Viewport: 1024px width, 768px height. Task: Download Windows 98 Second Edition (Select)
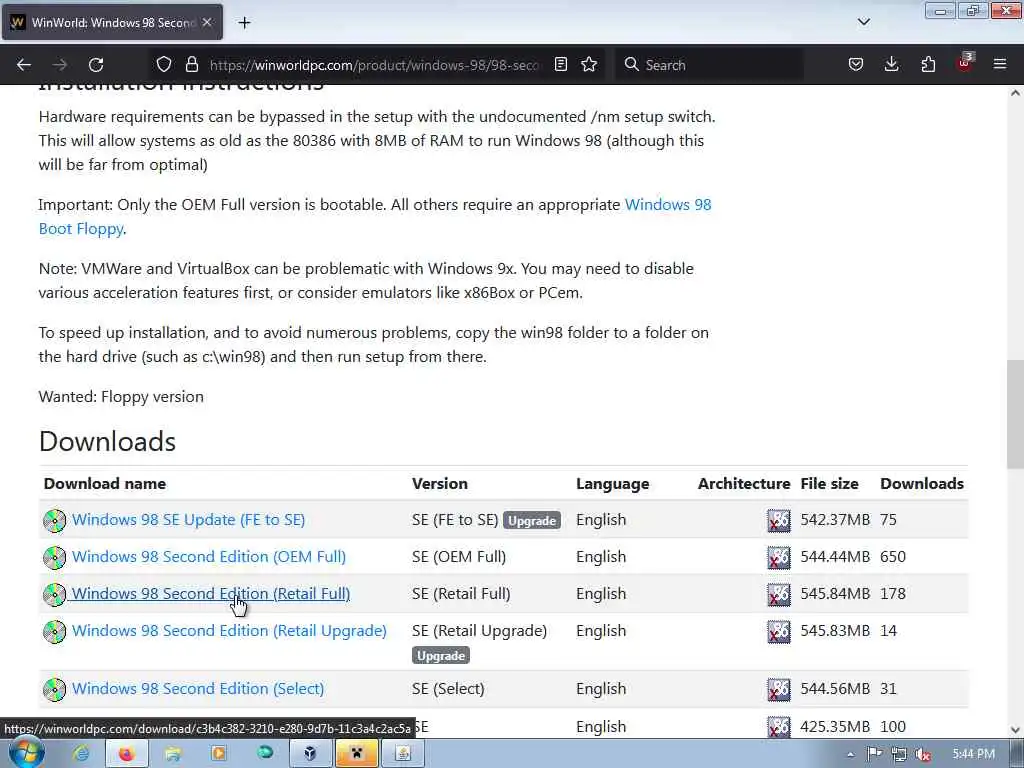198,689
